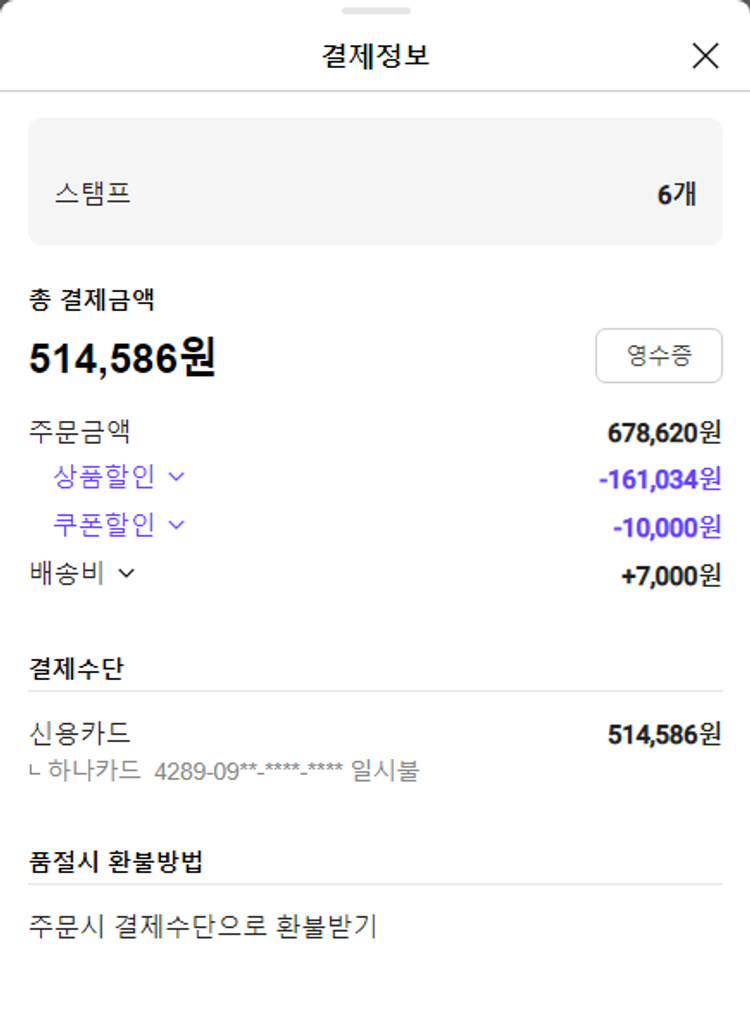Click the 배송비 label text
Screen dimensions: 750x1021
click(67, 573)
